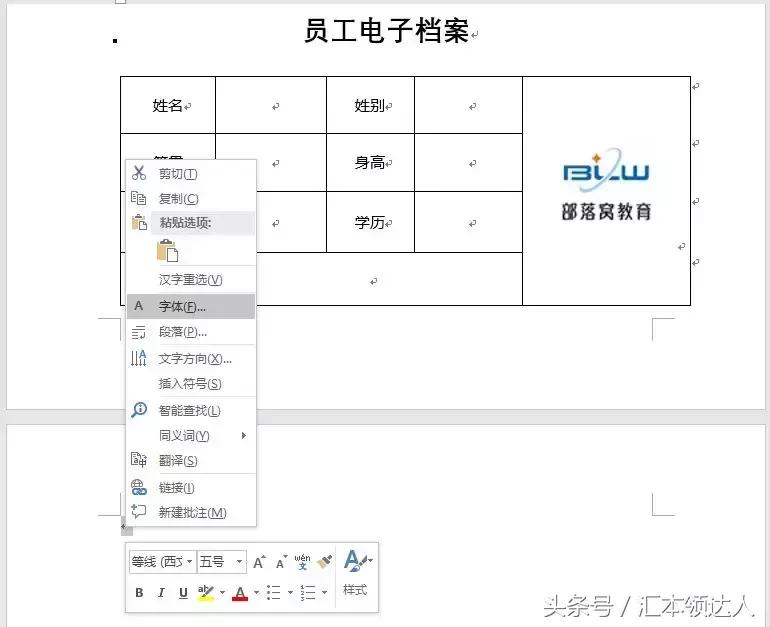Viewport: 770px width, 627px height.
Task: Click the paragraph lines icon
Action: click(139, 332)
